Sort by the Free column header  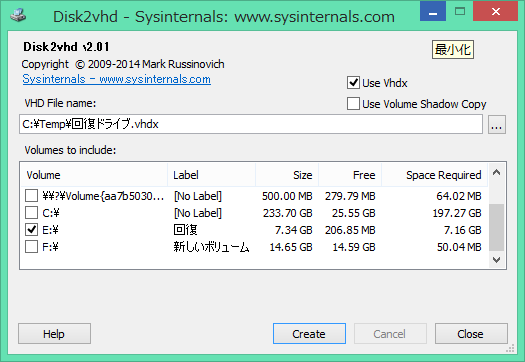(350, 175)
